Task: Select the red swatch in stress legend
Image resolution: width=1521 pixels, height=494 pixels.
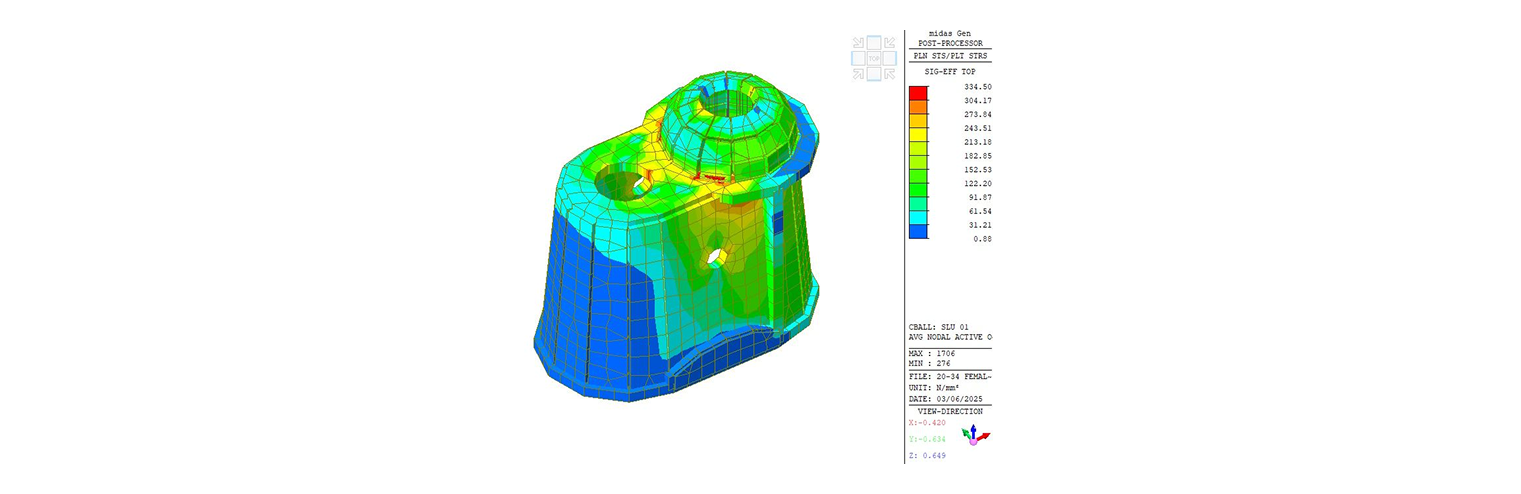Action: tap(917, 93)
